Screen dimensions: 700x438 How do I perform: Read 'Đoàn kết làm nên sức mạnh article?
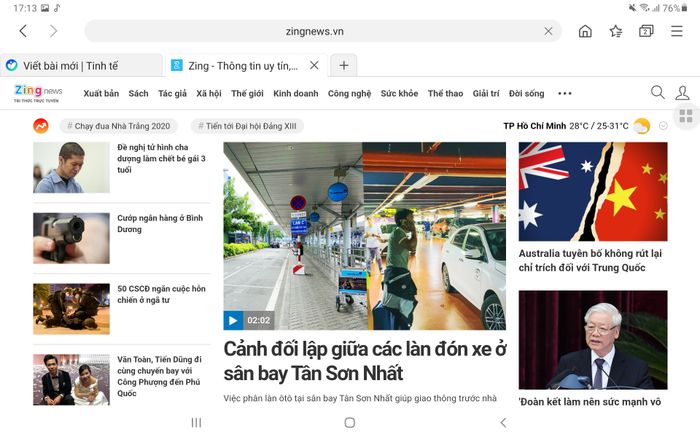point(590,402)
